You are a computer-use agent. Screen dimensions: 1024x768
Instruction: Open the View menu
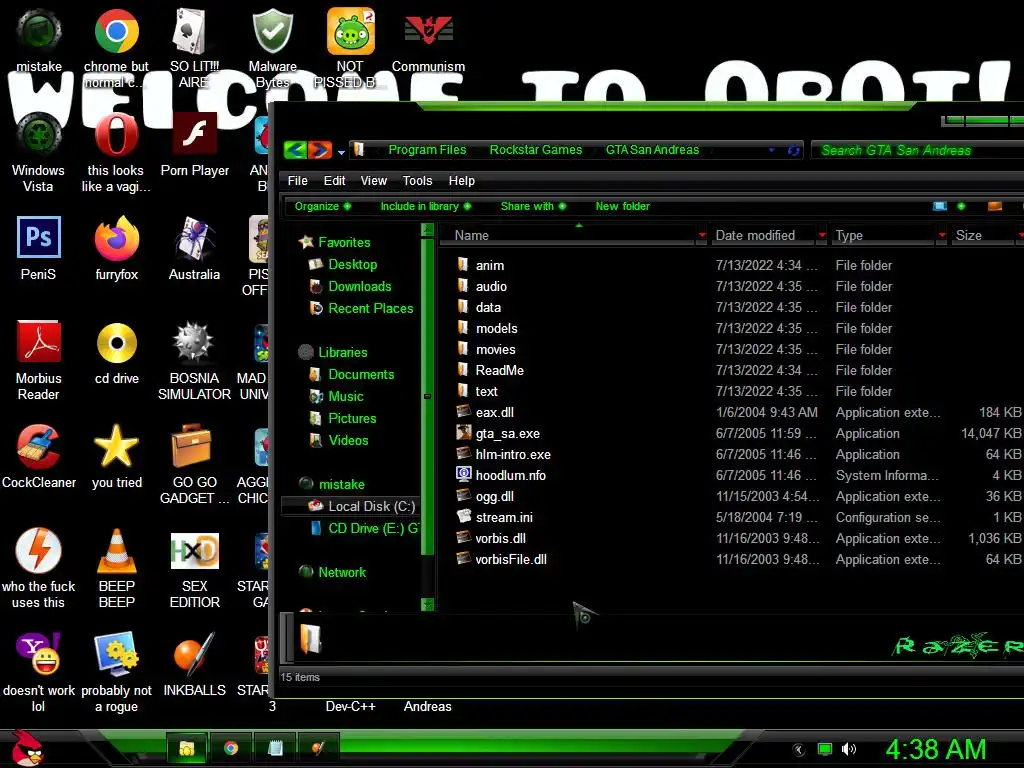[374, 181]
